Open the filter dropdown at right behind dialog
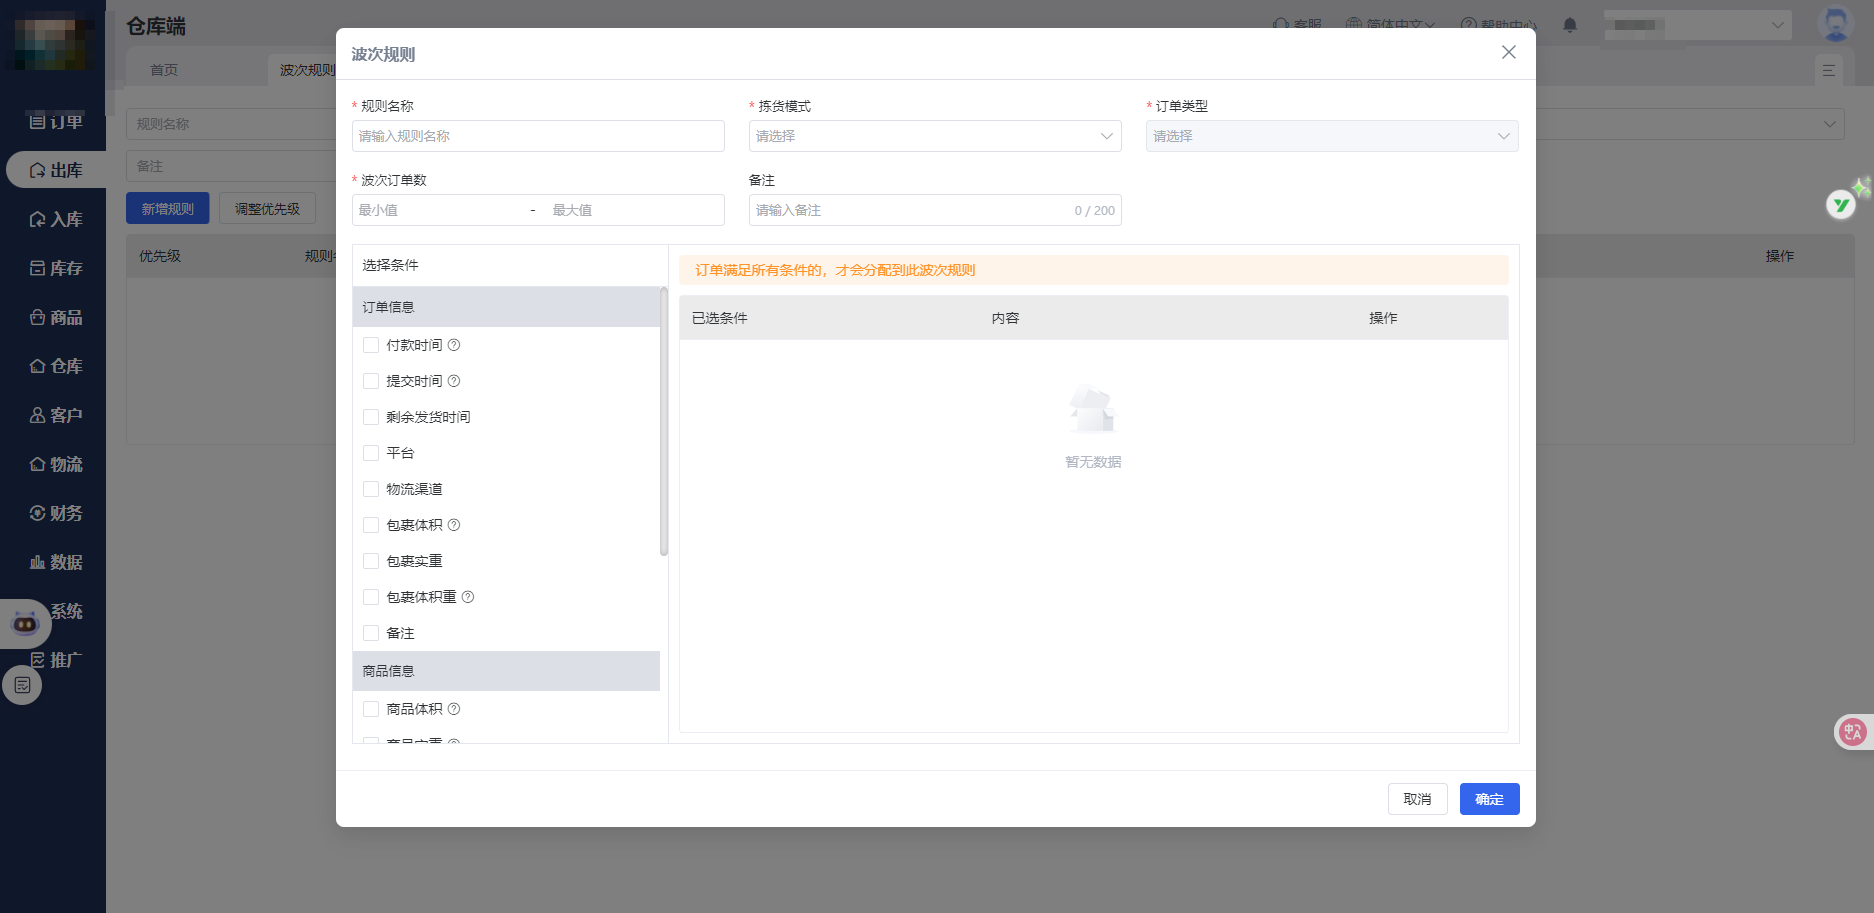This screenshot has height=913, width=1874. [1690, 124]
